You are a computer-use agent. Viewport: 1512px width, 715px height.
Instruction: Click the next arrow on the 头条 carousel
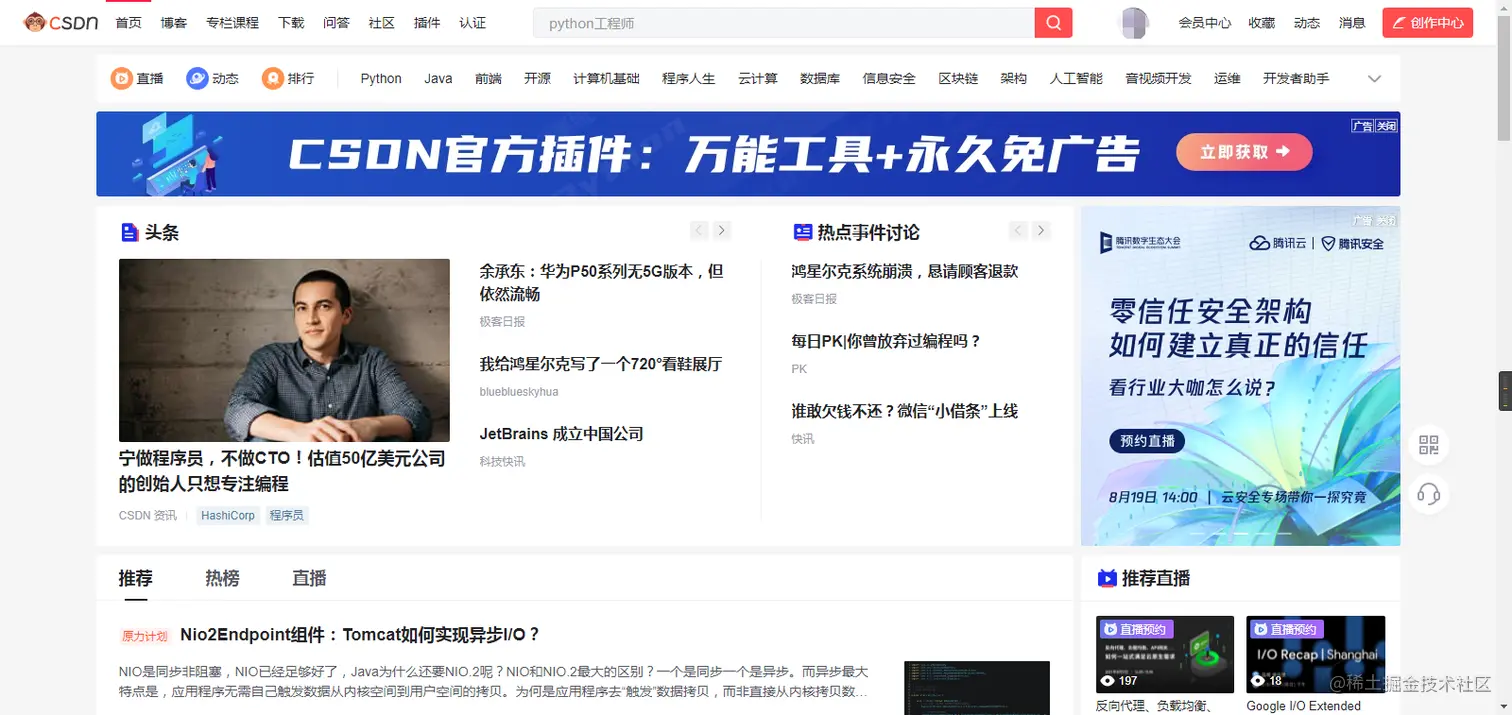[x=722, y=231]
